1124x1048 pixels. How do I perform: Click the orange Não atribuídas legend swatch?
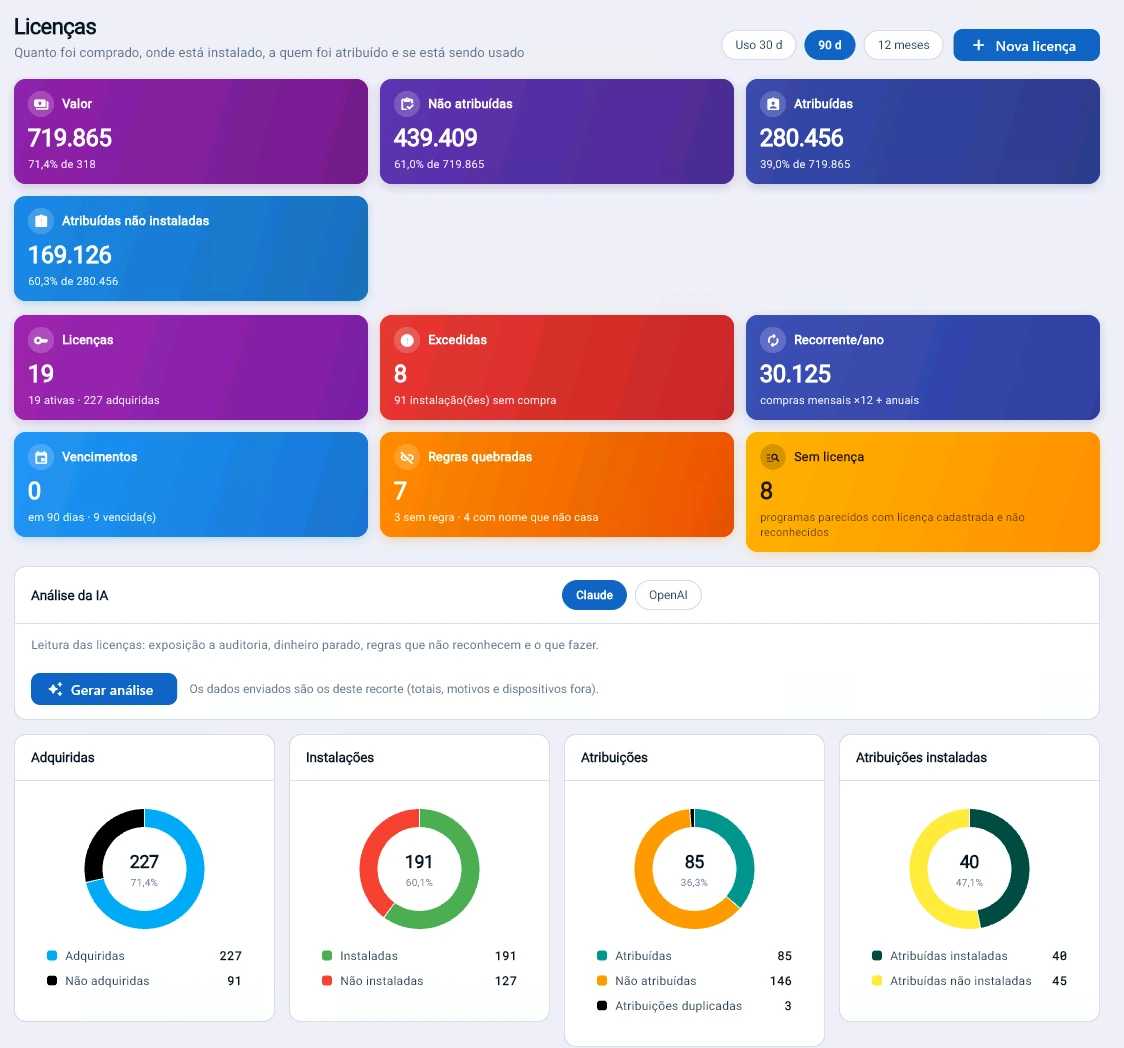click(x=602, y=981)
